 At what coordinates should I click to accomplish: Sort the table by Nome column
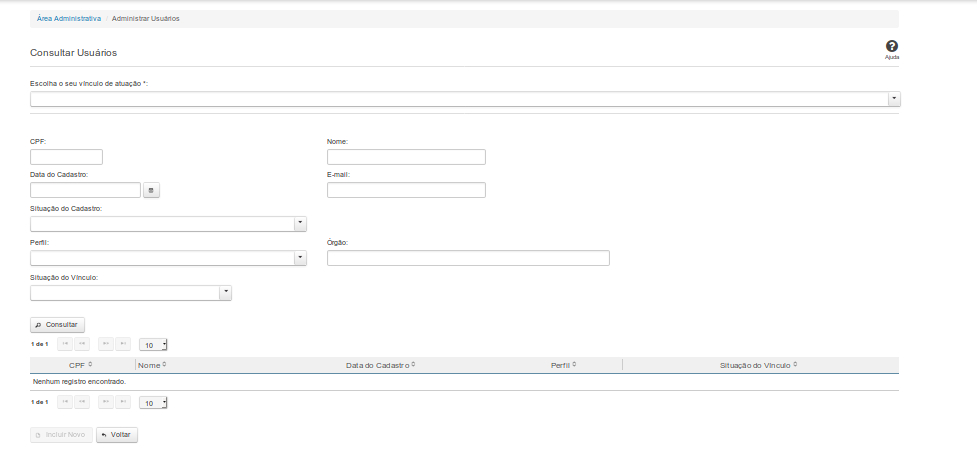(151, 365)
